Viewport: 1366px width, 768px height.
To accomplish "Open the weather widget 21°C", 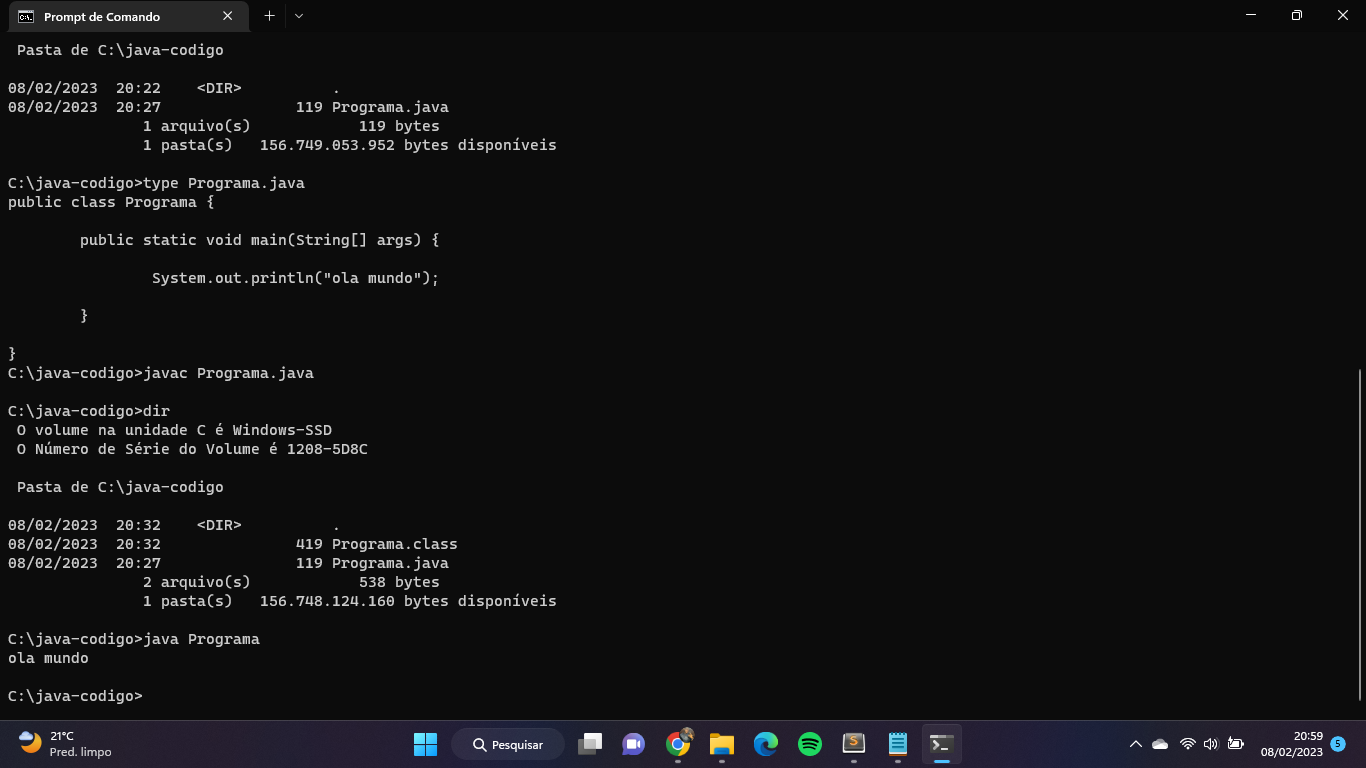I will click(x=66, y=744).
